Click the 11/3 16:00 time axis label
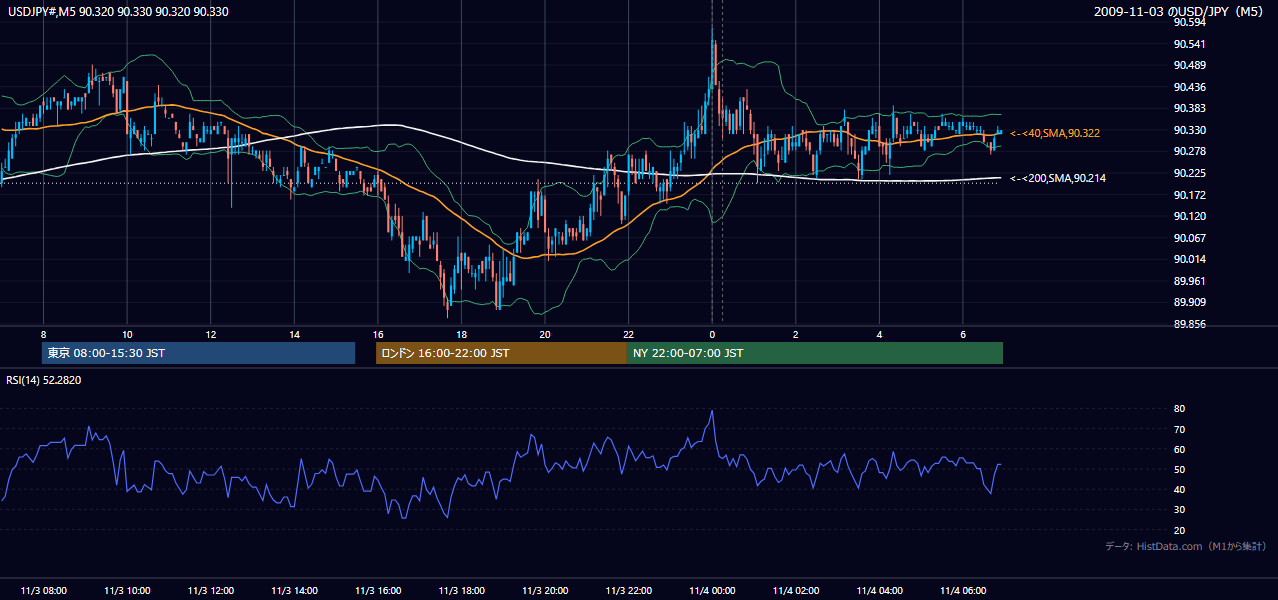This screenshot has height=600, width=1278. click(x=377, y=591)
